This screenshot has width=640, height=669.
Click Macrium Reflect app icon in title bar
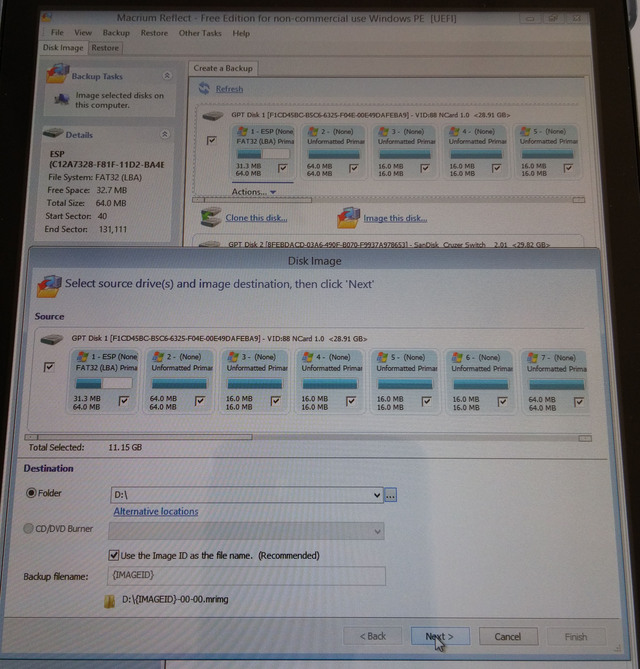pos(47,17)
